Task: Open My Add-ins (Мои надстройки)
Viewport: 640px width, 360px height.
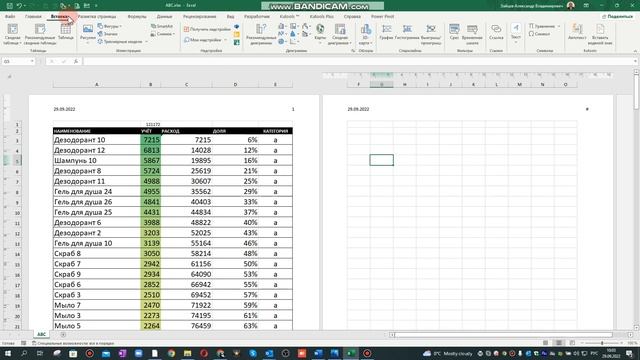Action: click(x=205, y=40)
